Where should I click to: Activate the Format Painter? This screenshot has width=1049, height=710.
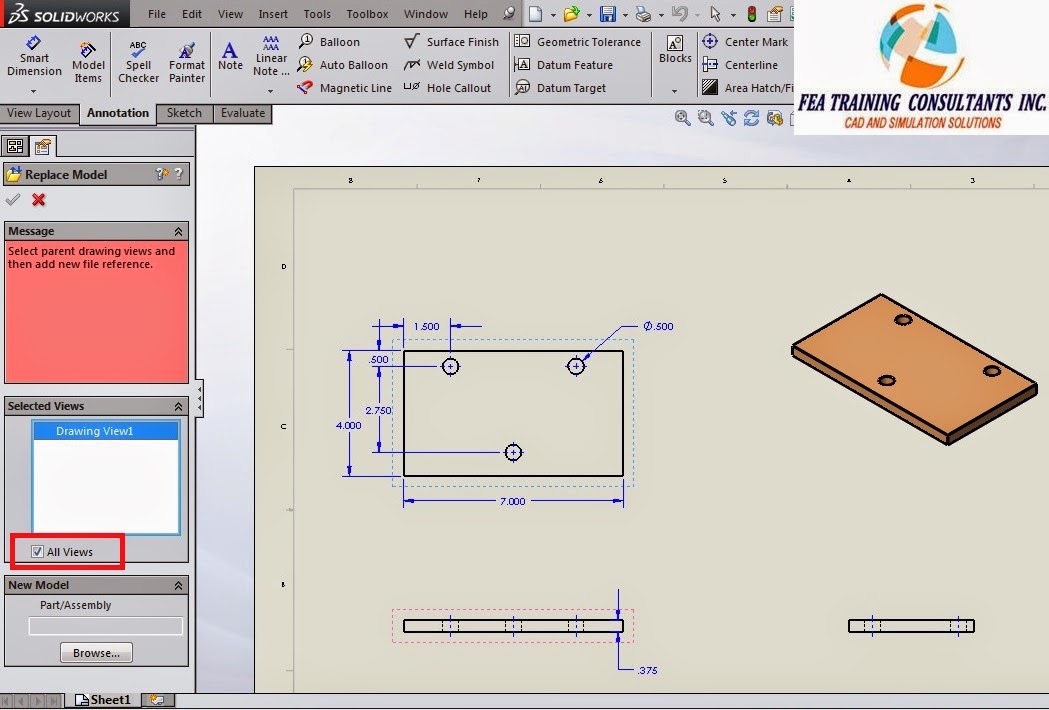coord(187,62)
